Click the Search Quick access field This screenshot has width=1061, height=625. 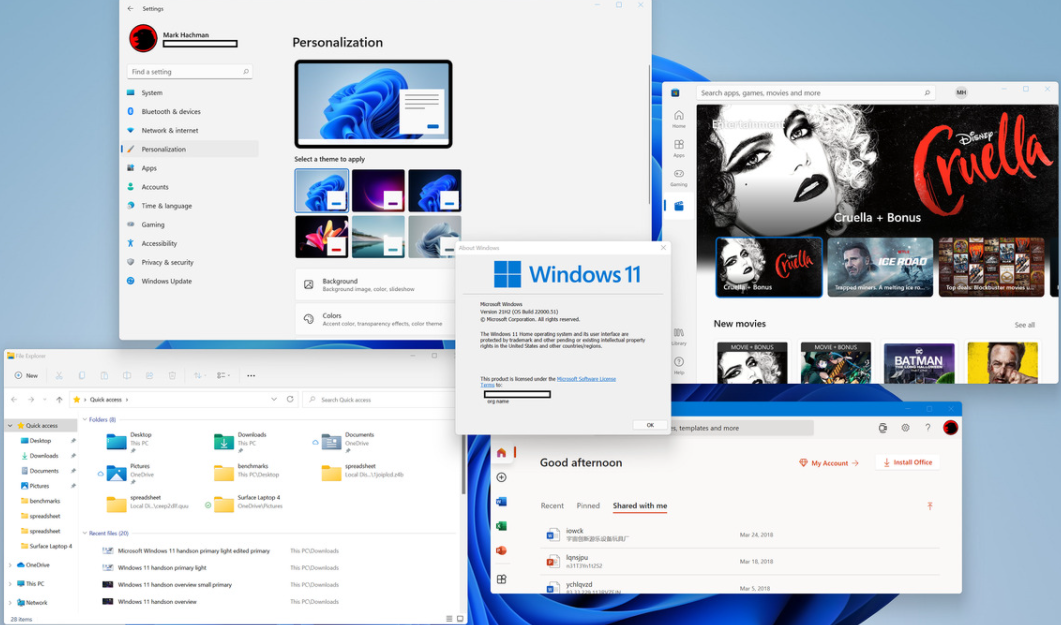point(379,400)
